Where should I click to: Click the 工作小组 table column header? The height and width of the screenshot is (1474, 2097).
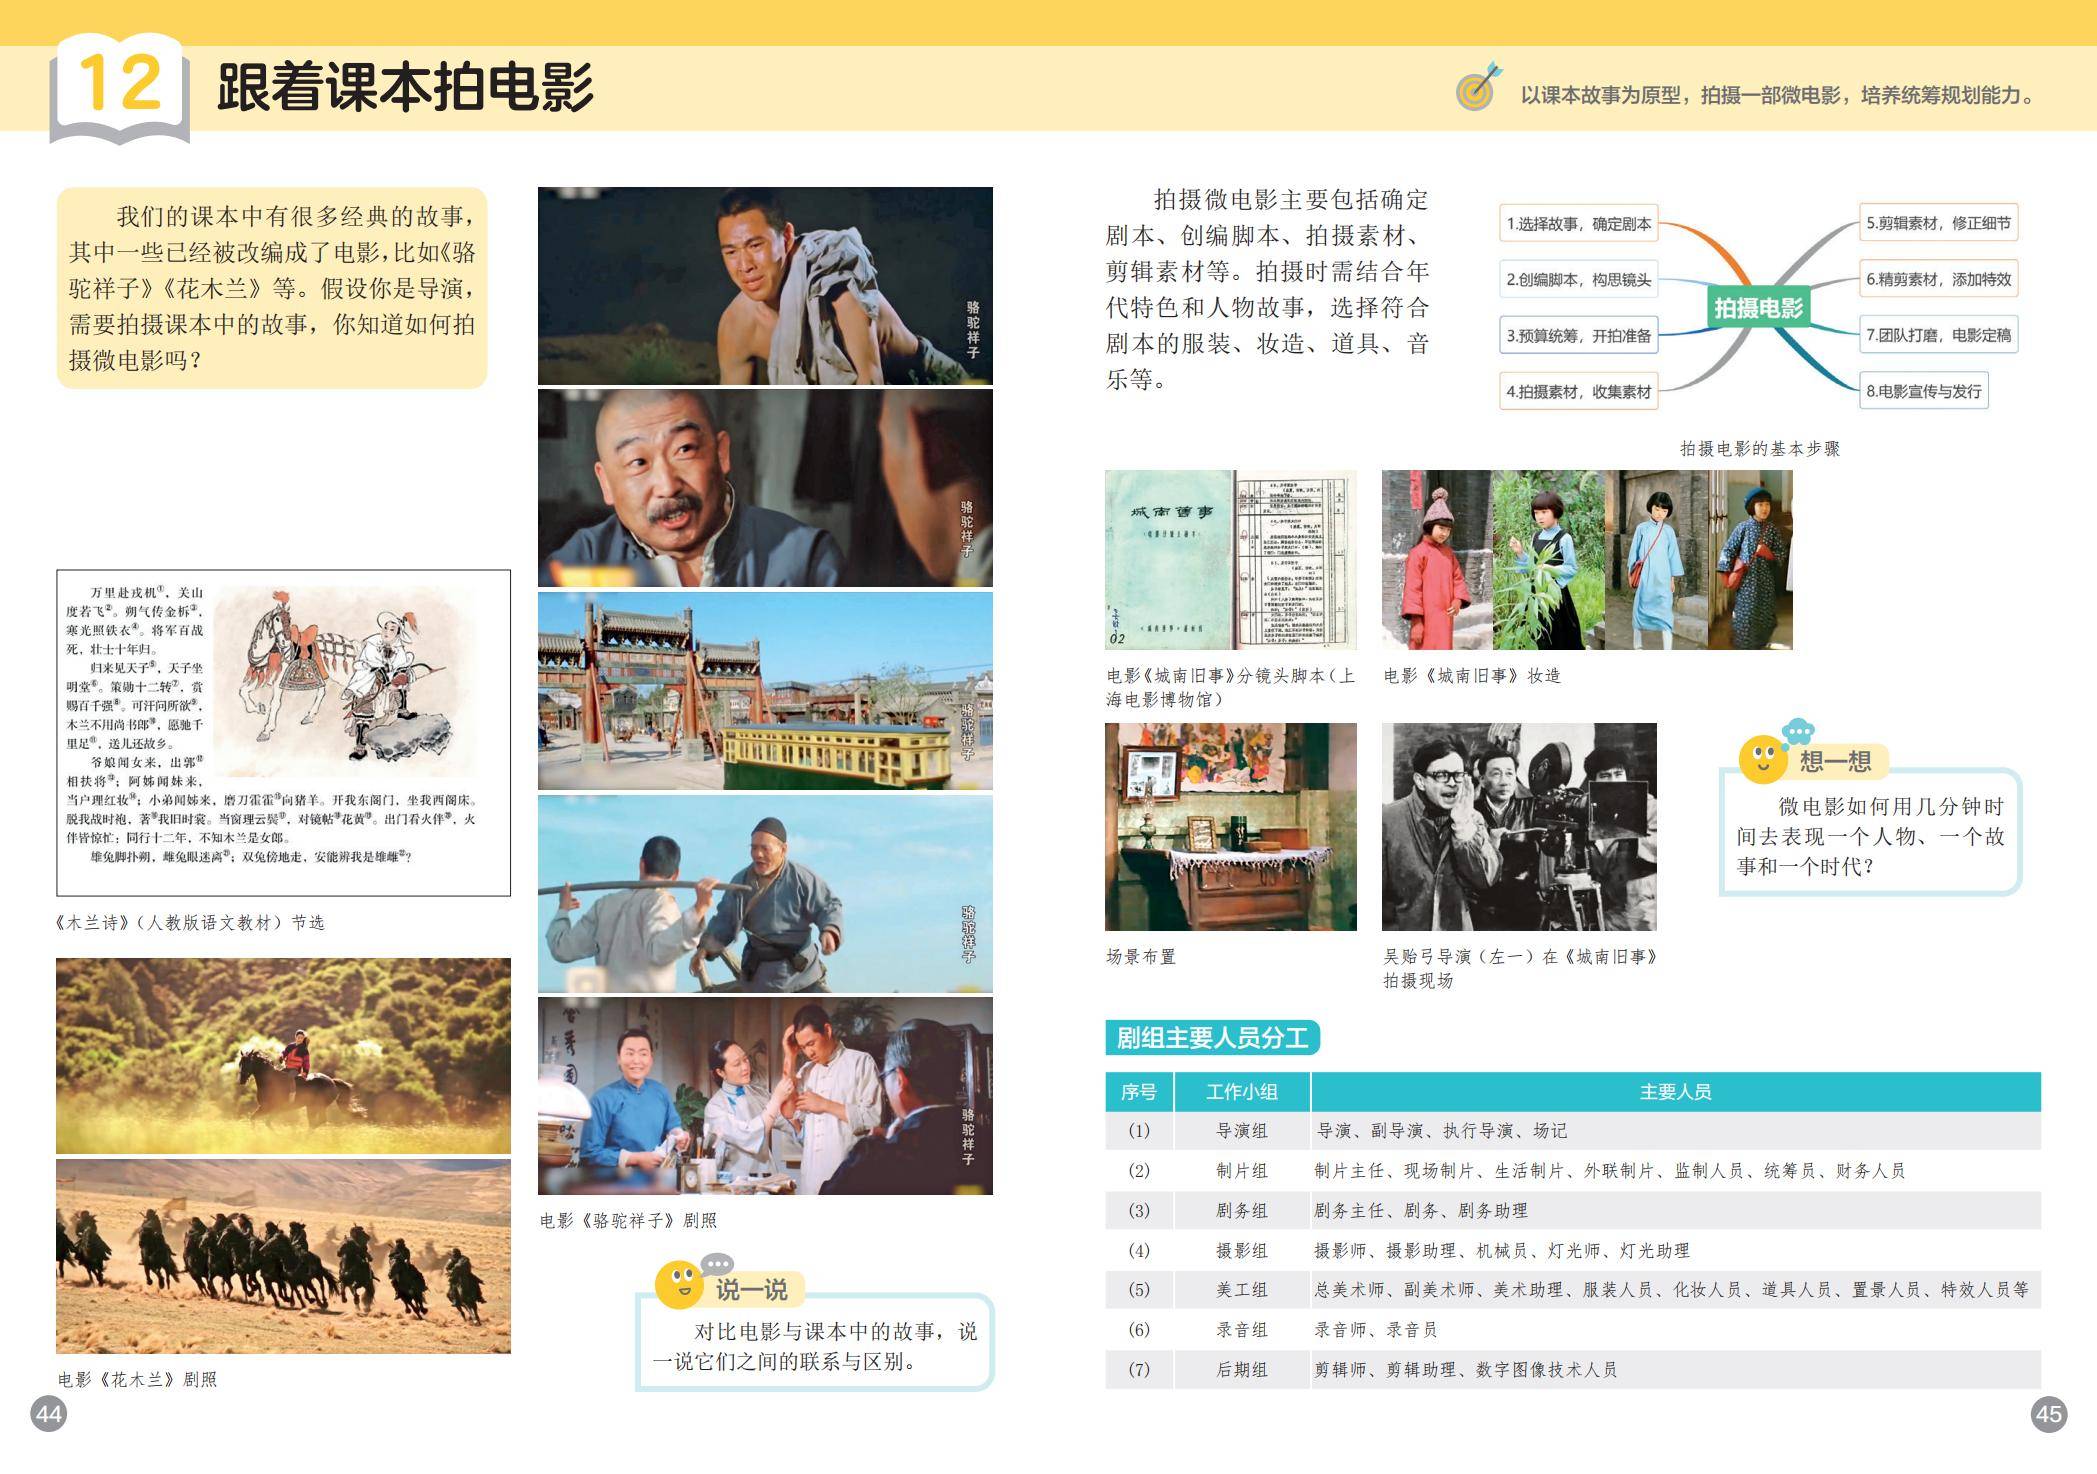1241,1092
